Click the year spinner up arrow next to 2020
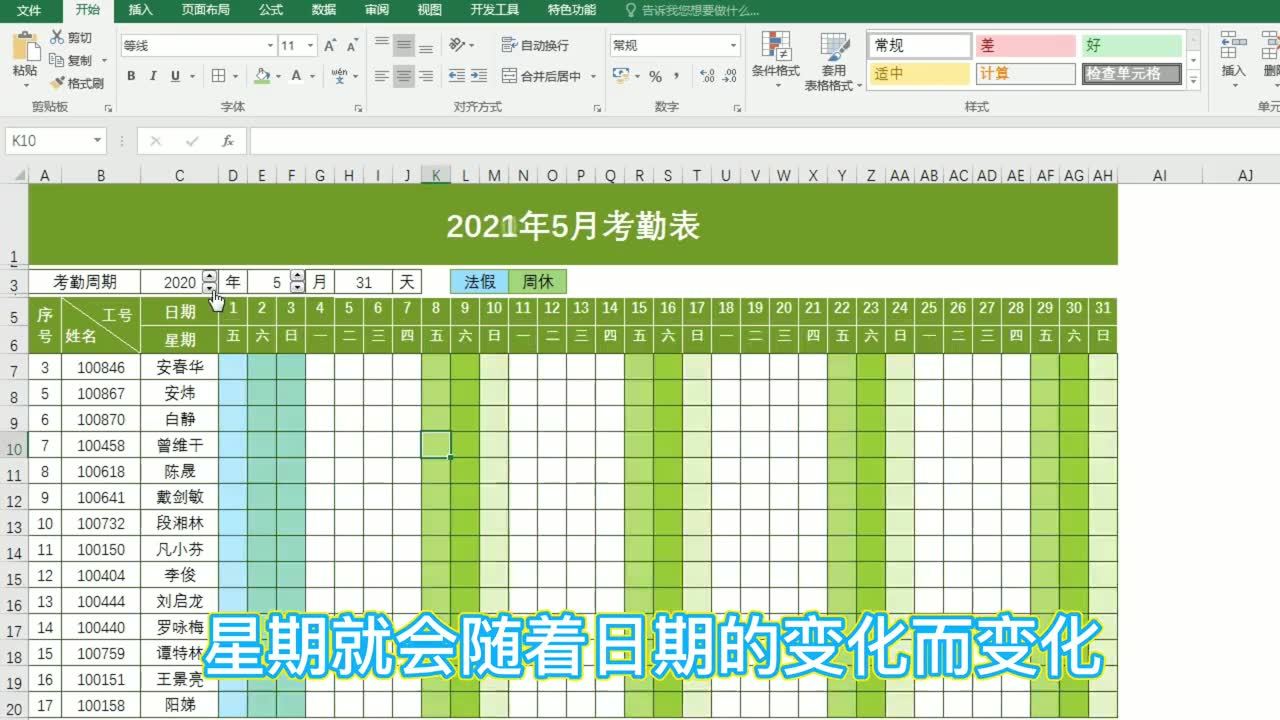1280x720 pixels. coord(209,276)
